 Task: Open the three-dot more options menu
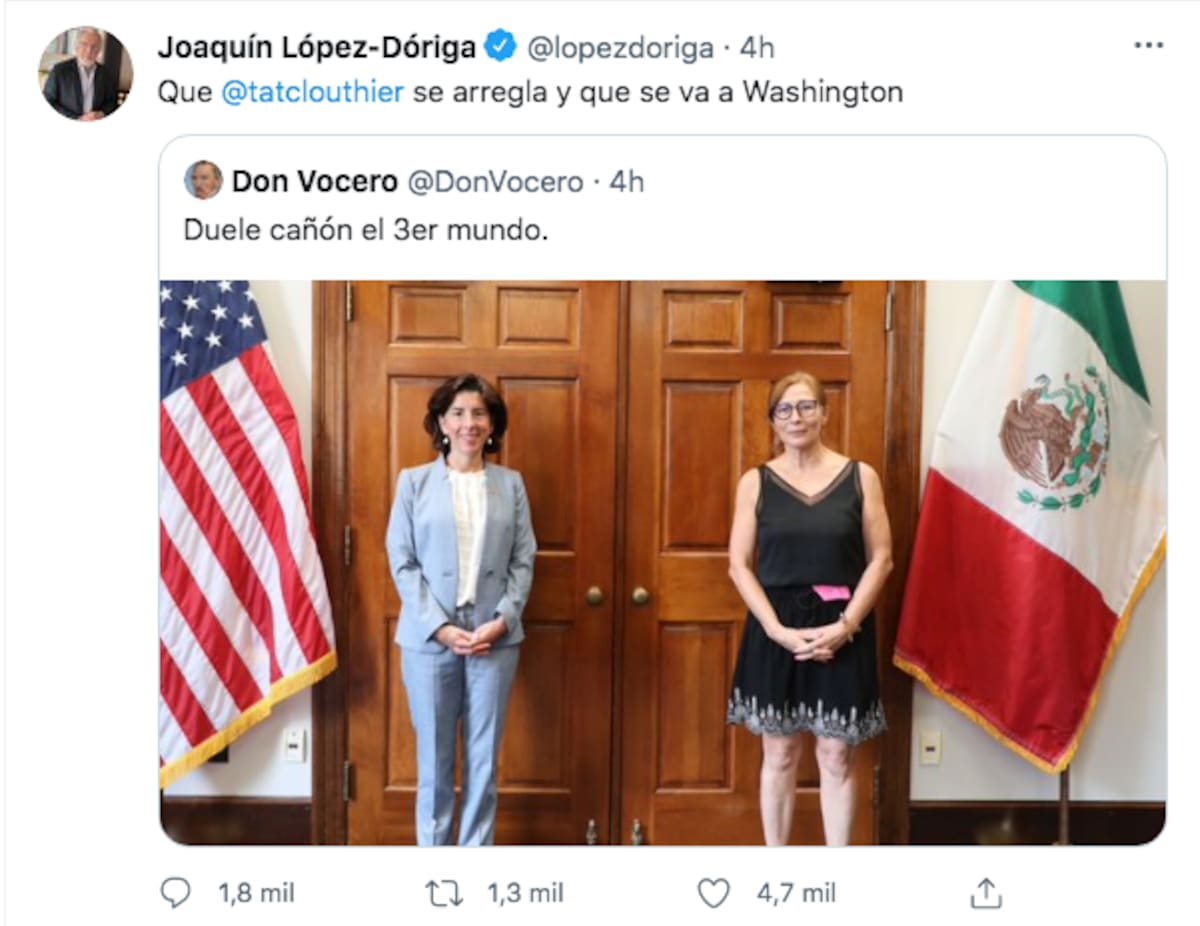[x=1148, y=46]
